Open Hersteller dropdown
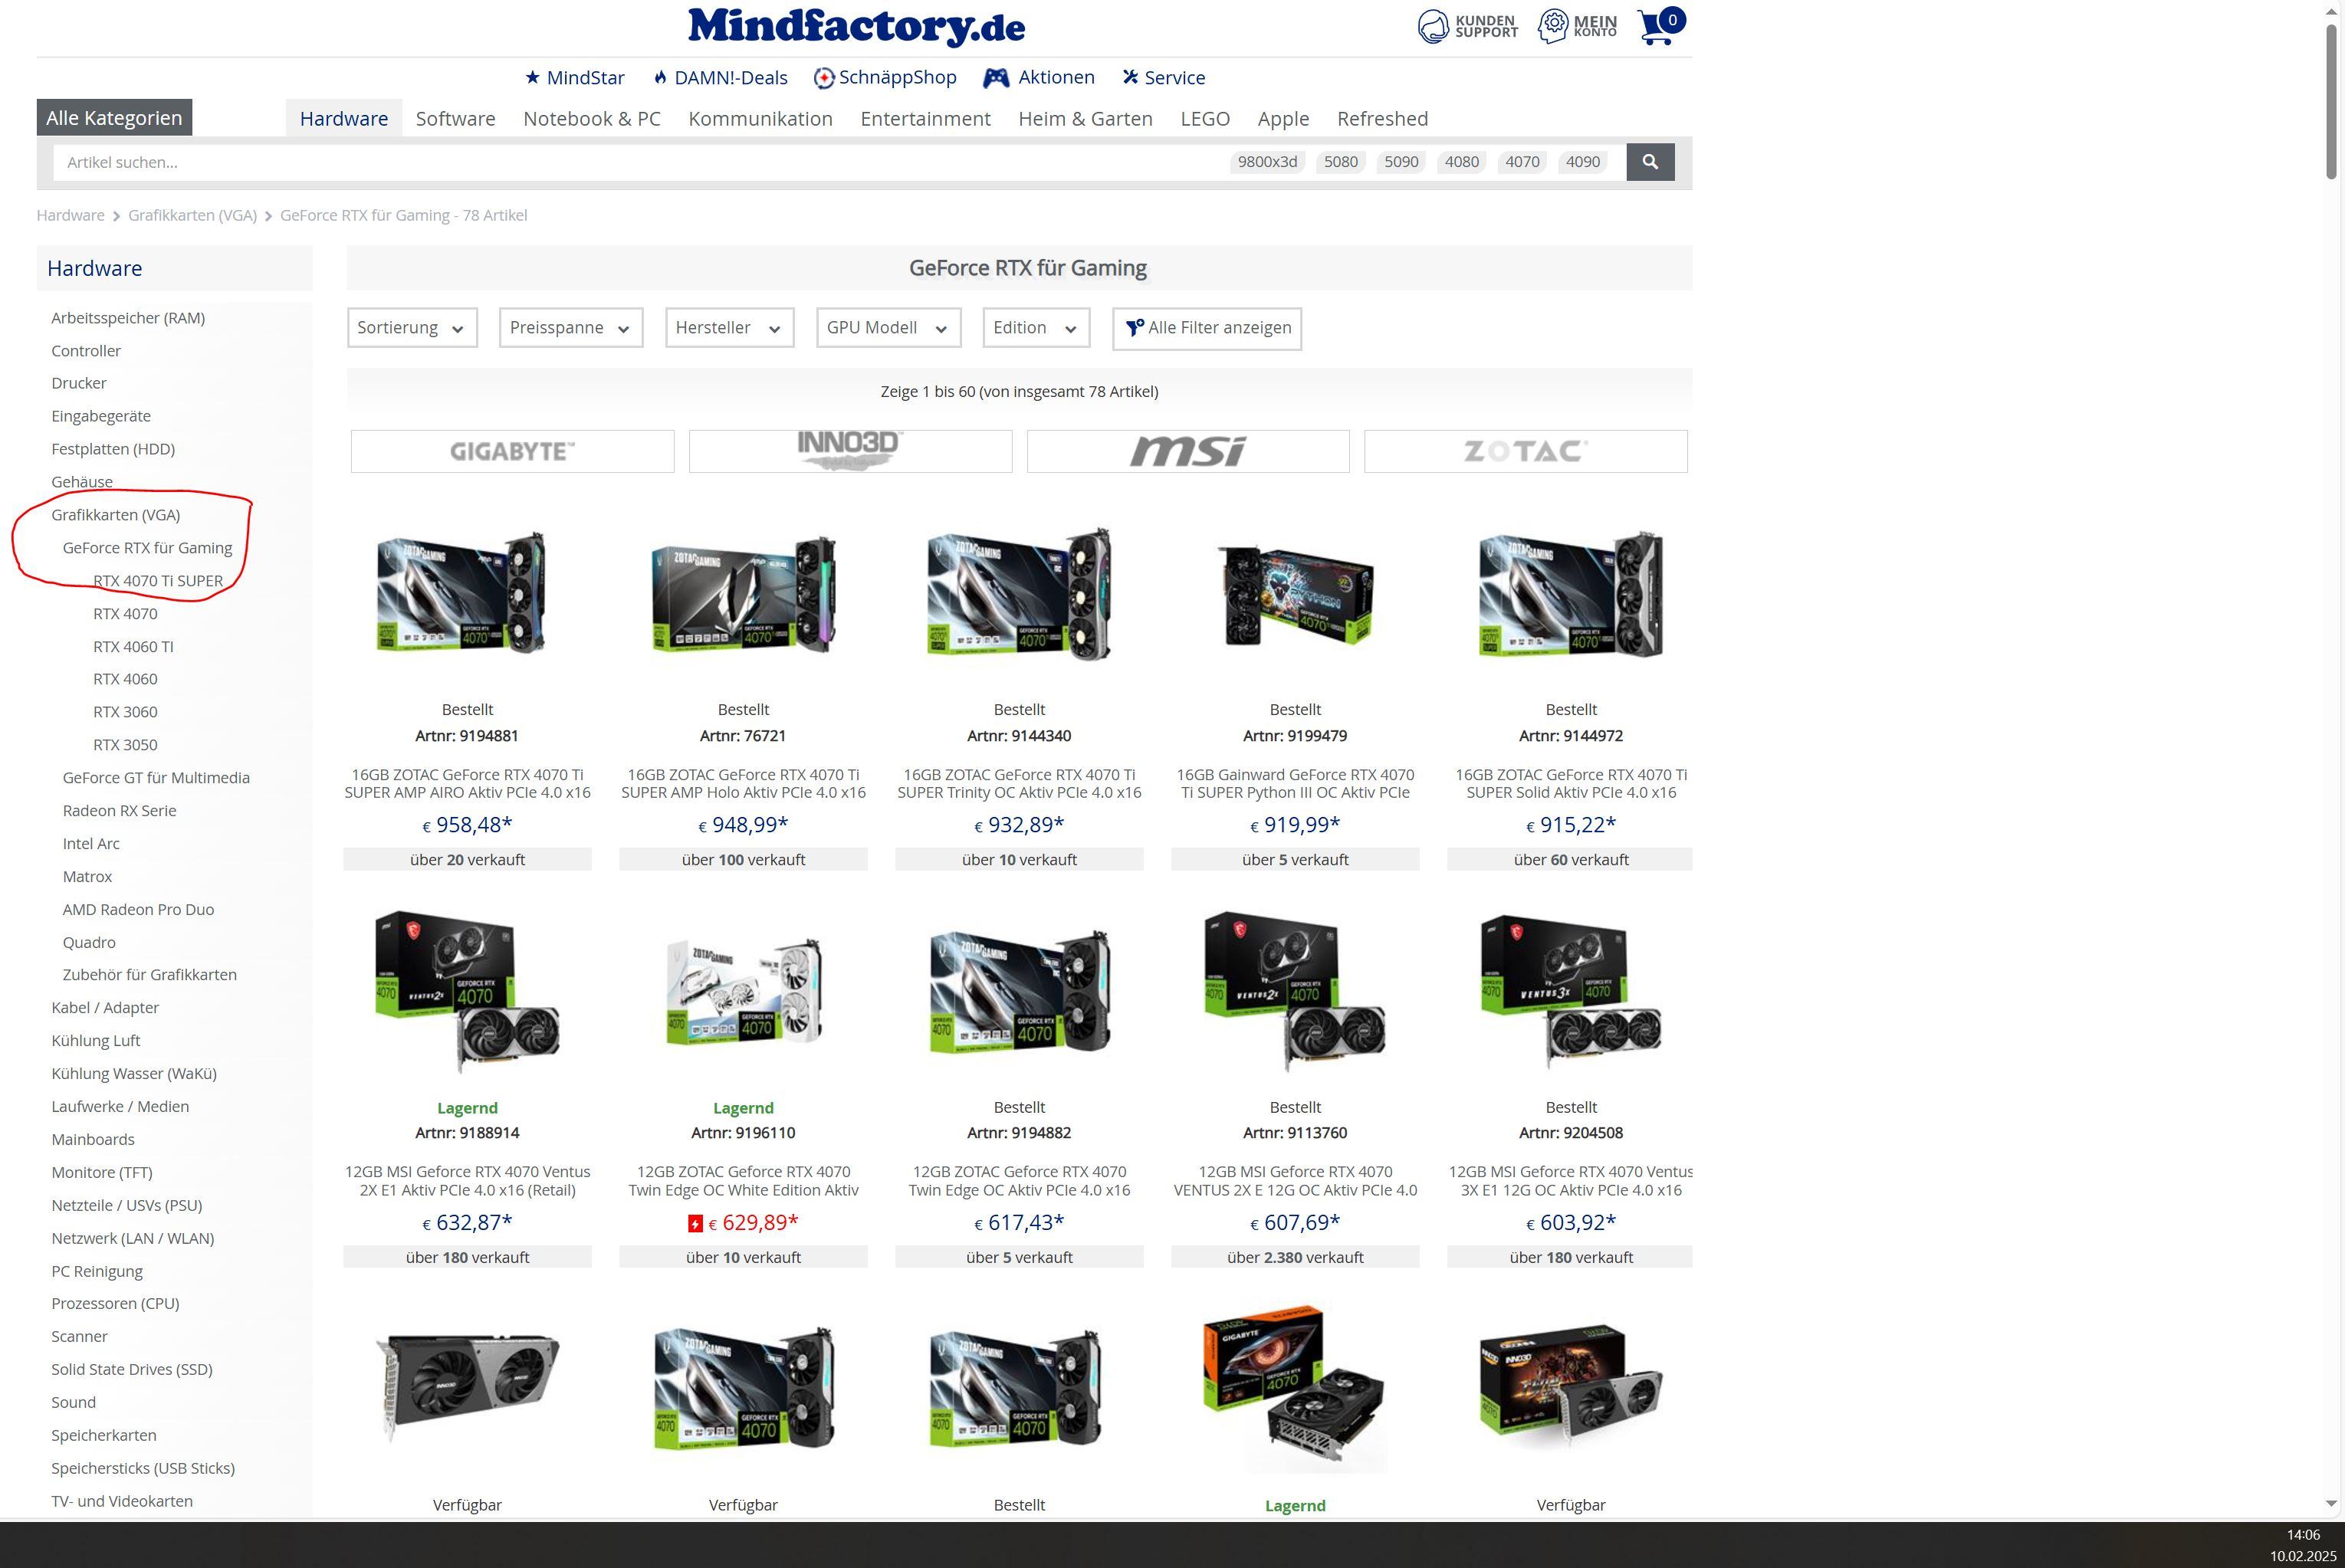 (730, 328)
